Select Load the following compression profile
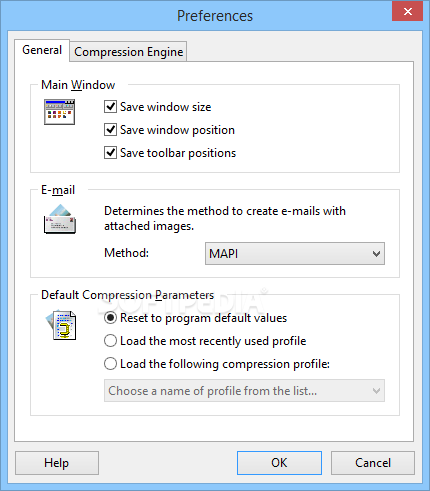The image size is (430, 491). pyautogui.click(x=110, y=364)
